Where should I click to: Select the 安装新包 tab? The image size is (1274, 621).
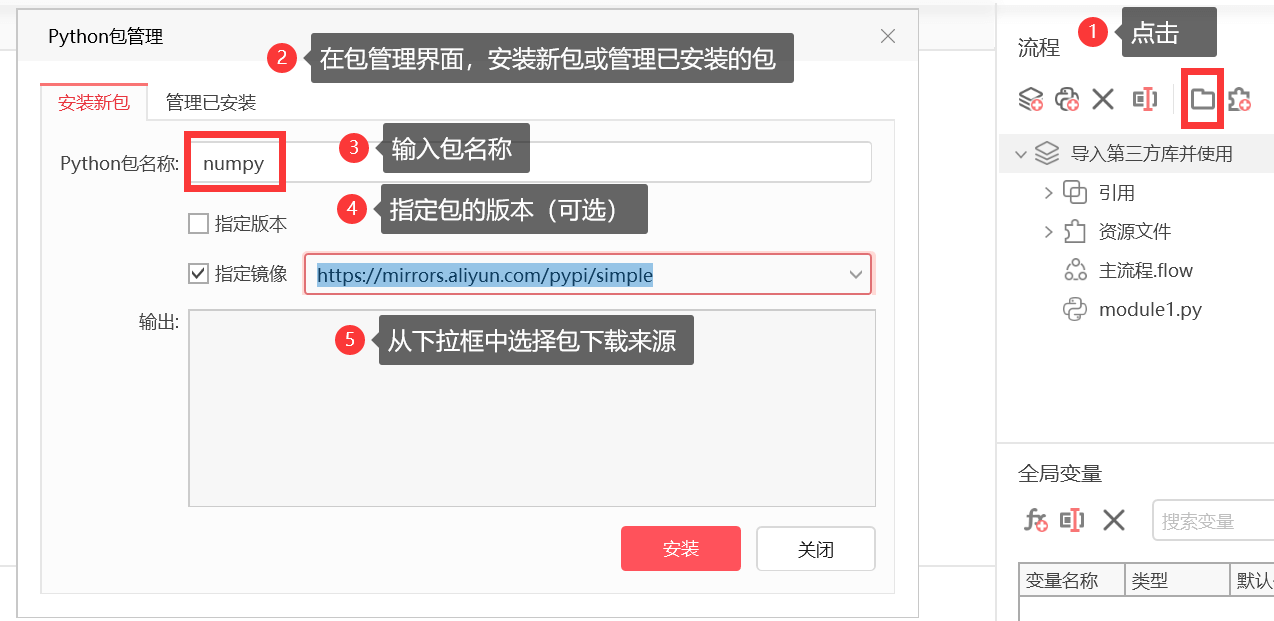click(x=94, y=102)
